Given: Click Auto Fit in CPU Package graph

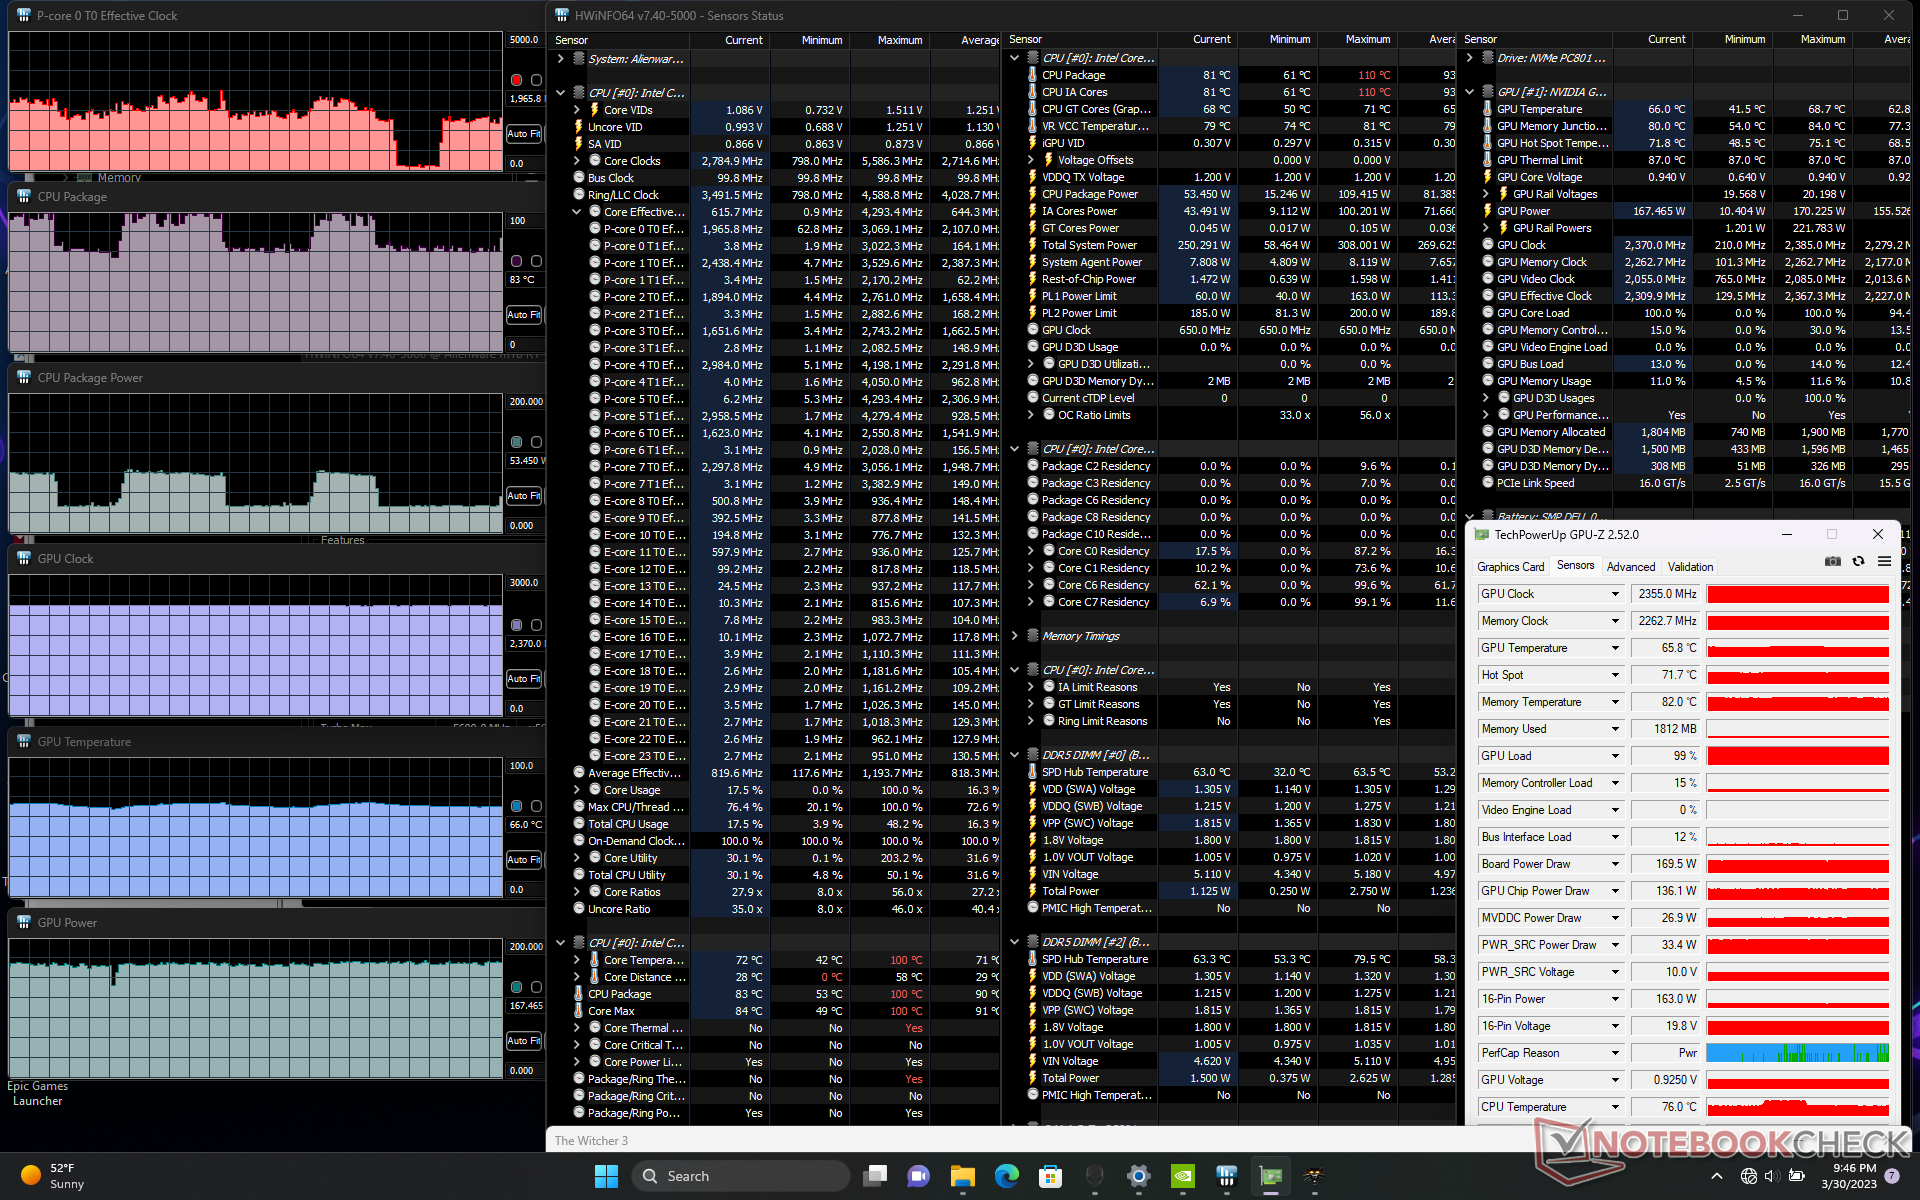Looking at the screenshot, I should tap(524, 314).
